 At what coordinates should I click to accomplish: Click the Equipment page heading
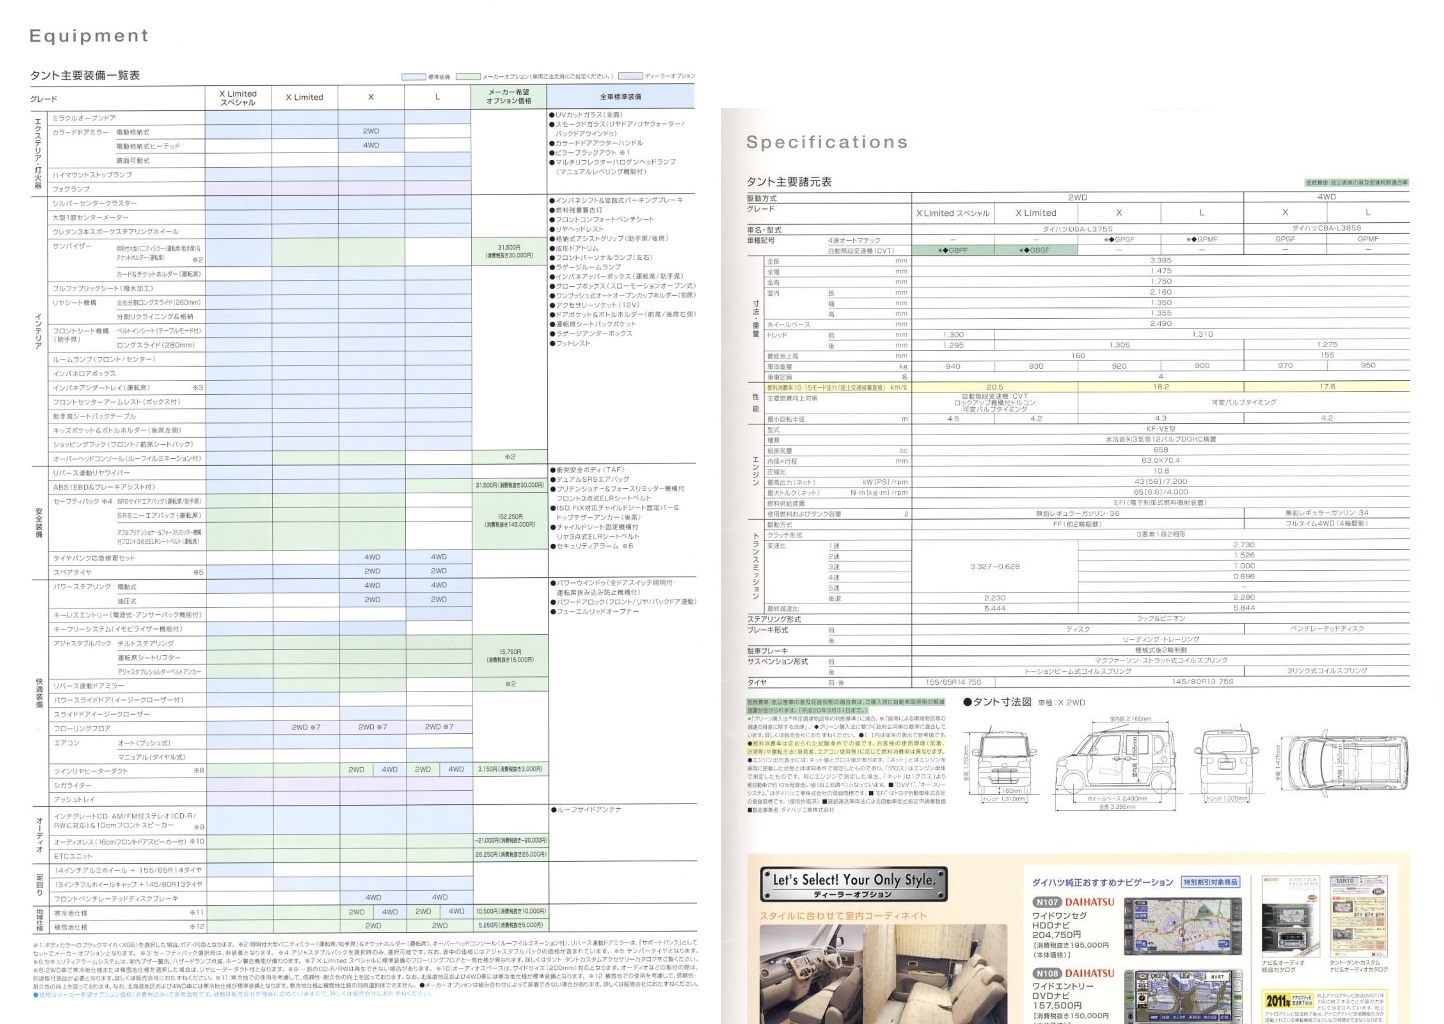click(89, 36)
